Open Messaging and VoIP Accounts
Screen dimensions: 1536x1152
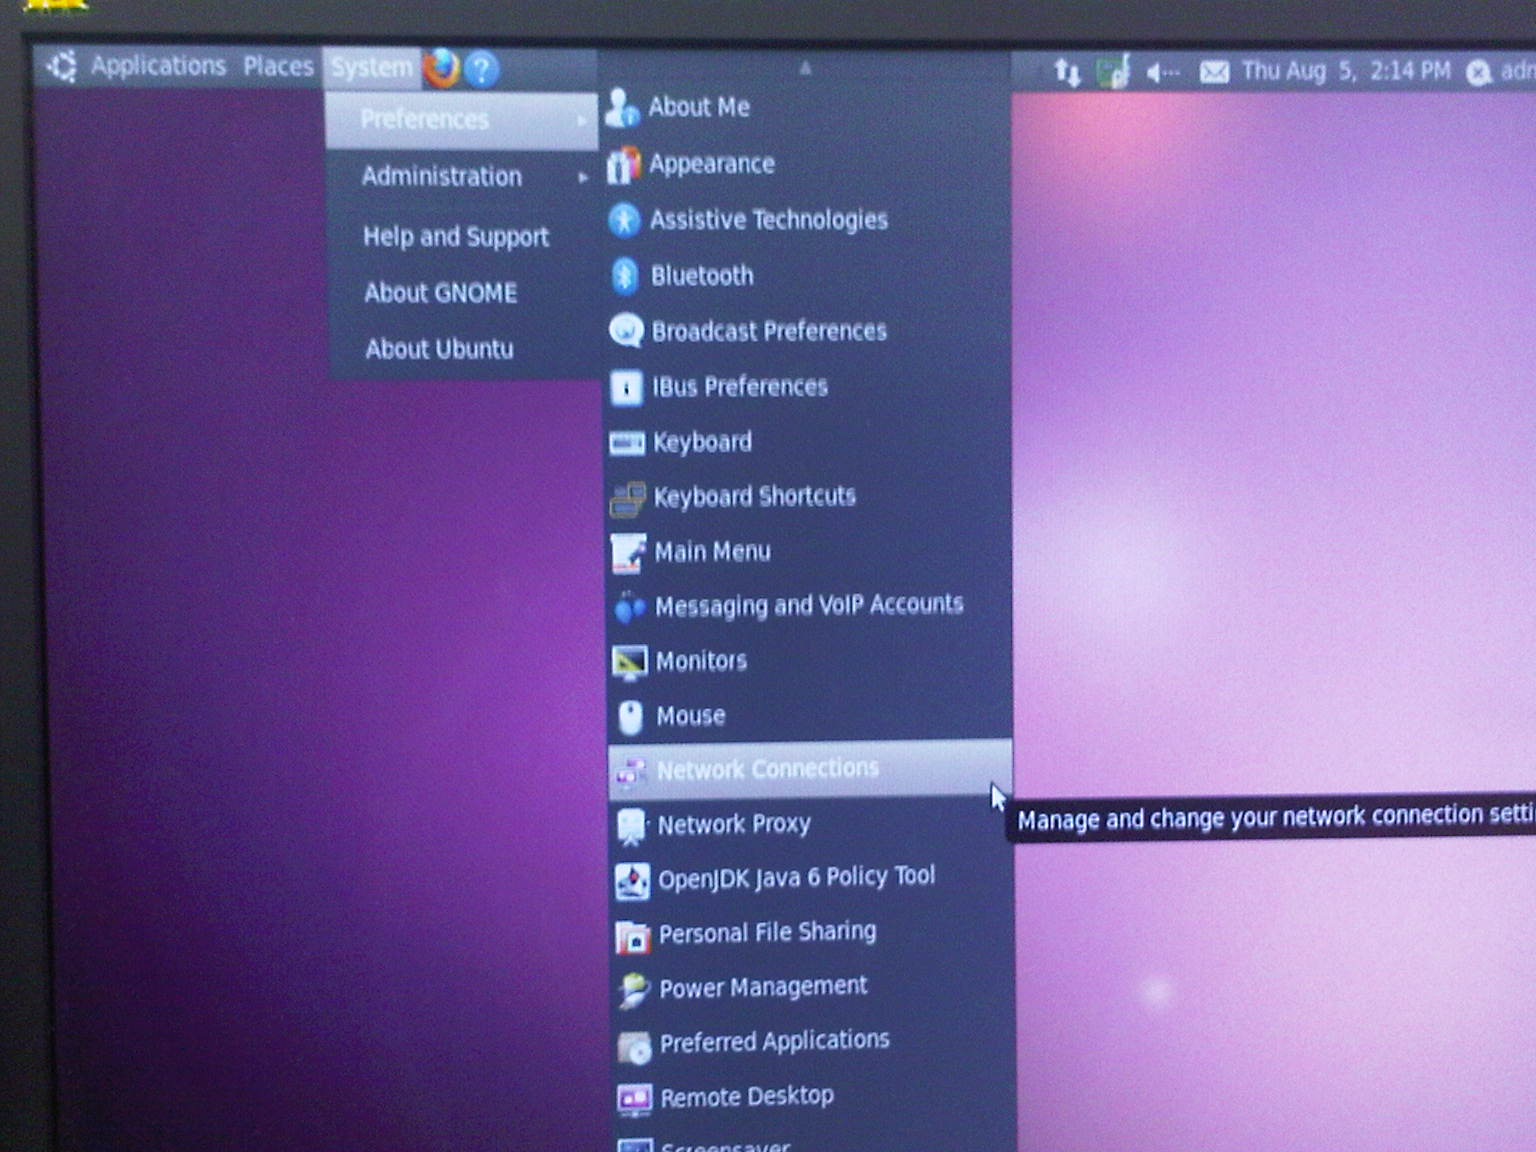(x=808, y=606)
